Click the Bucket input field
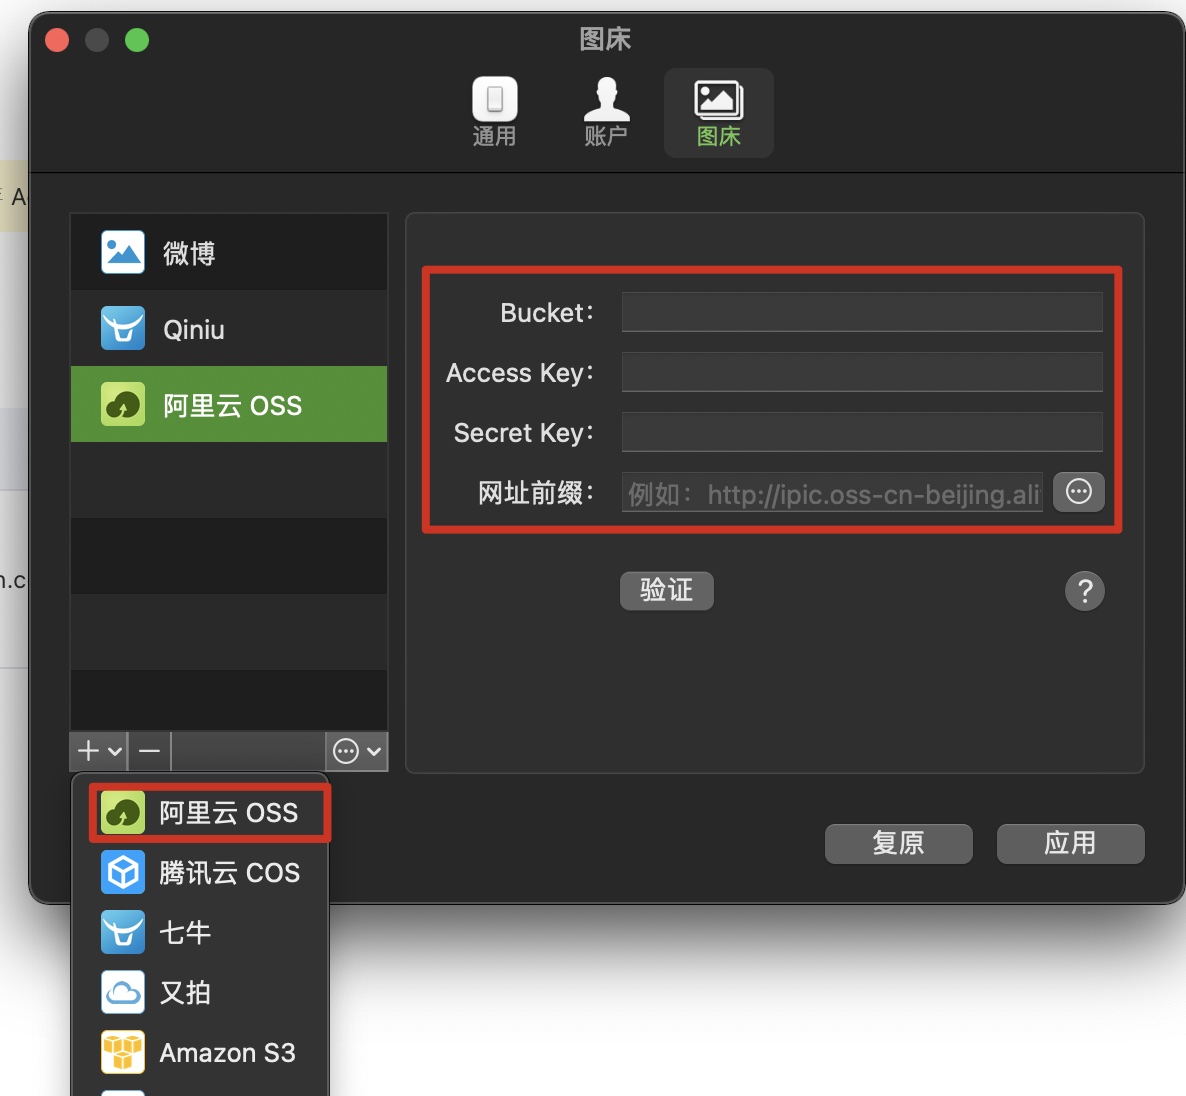 pyautogui.click(x=861, y=312)
